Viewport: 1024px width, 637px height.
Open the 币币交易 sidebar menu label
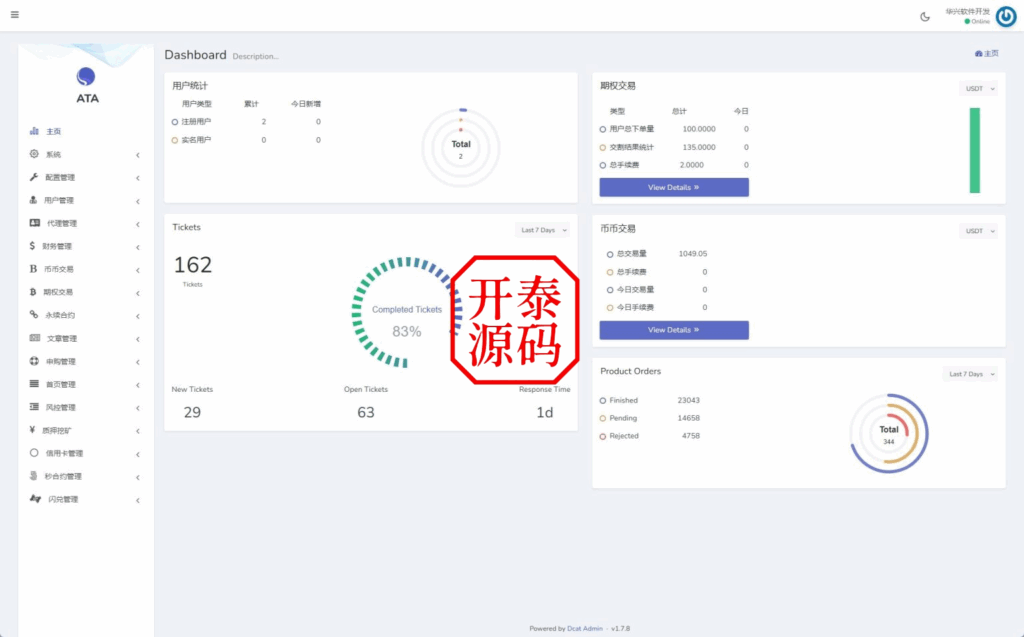tap(59, 269)
